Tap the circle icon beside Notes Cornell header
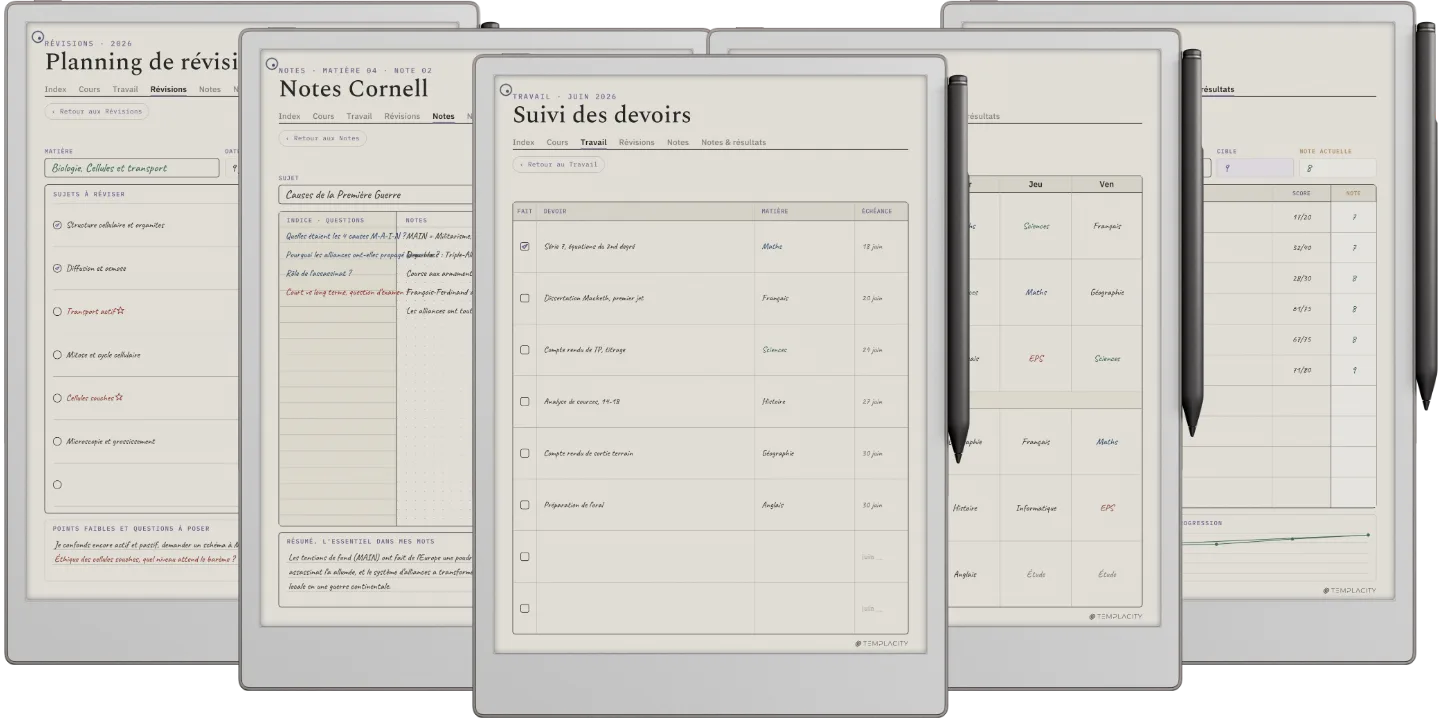 tap(271, 64)
